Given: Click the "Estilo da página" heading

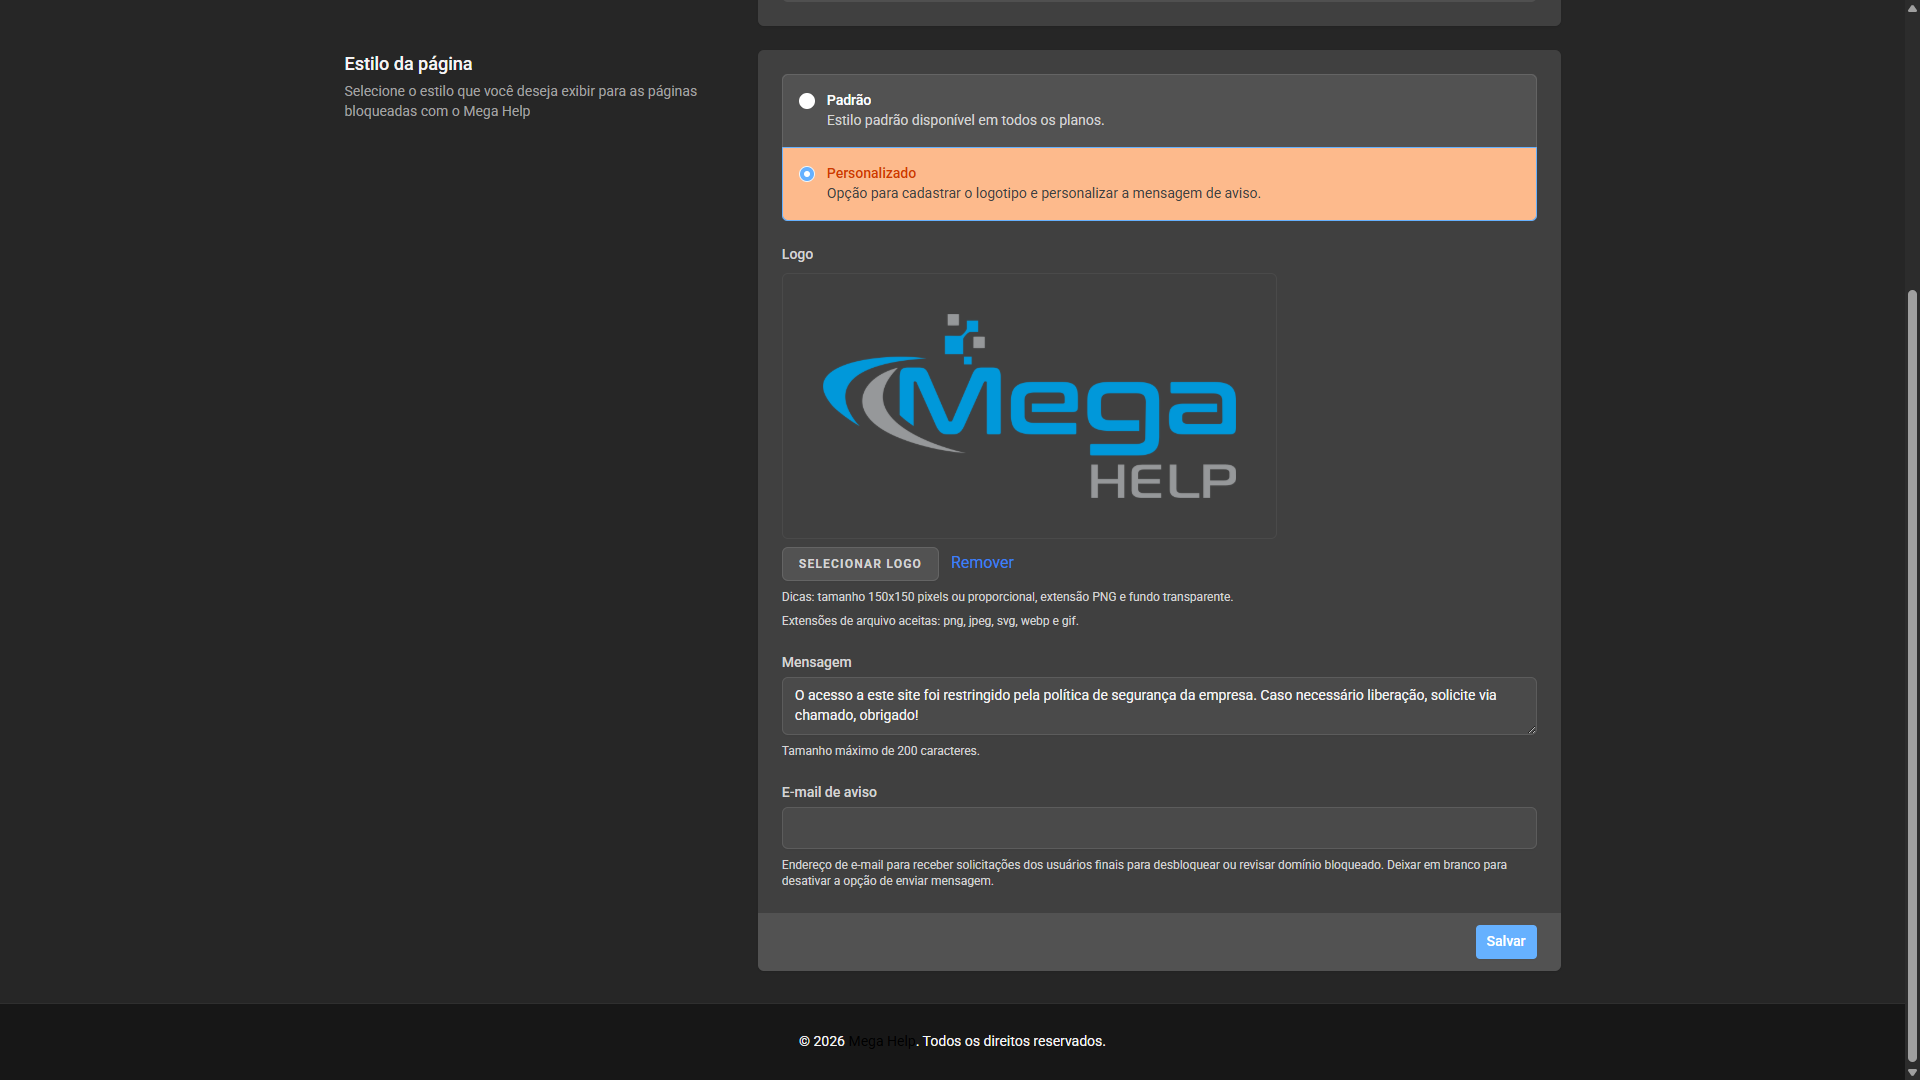Looking at the screenshot, I should (408, 64).
